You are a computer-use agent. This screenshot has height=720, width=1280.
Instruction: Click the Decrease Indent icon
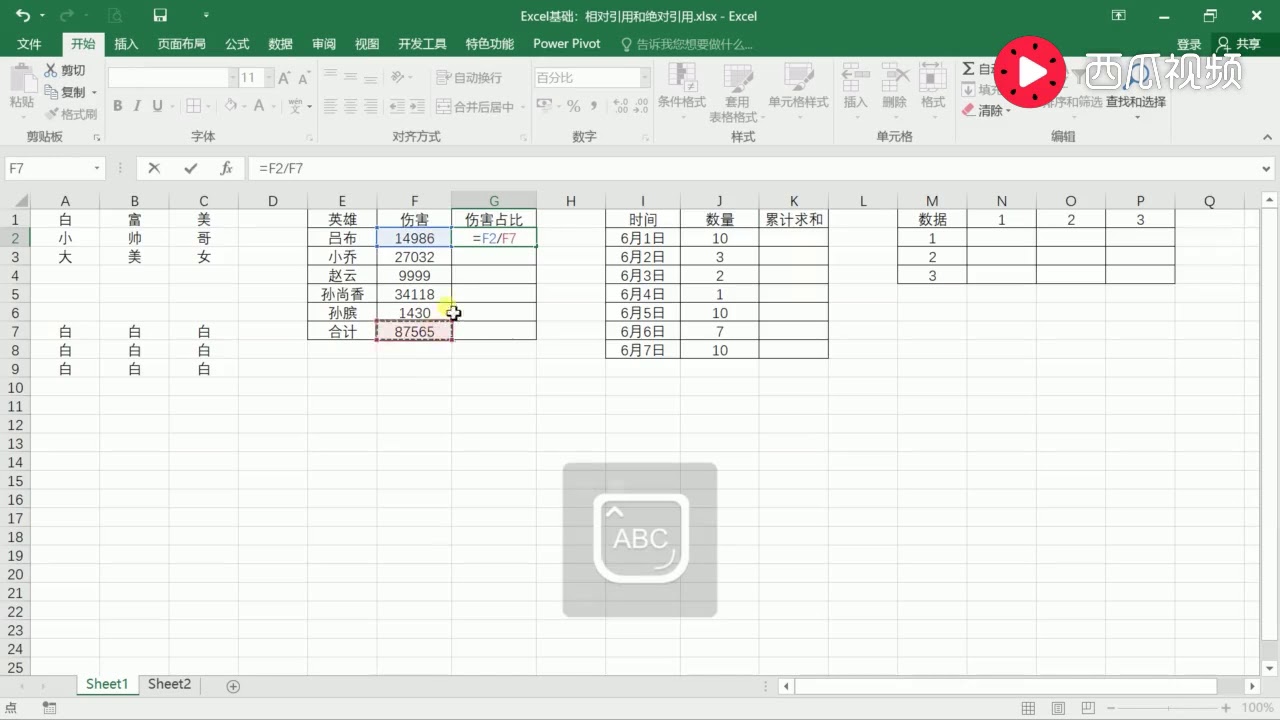tap(397, 107)
